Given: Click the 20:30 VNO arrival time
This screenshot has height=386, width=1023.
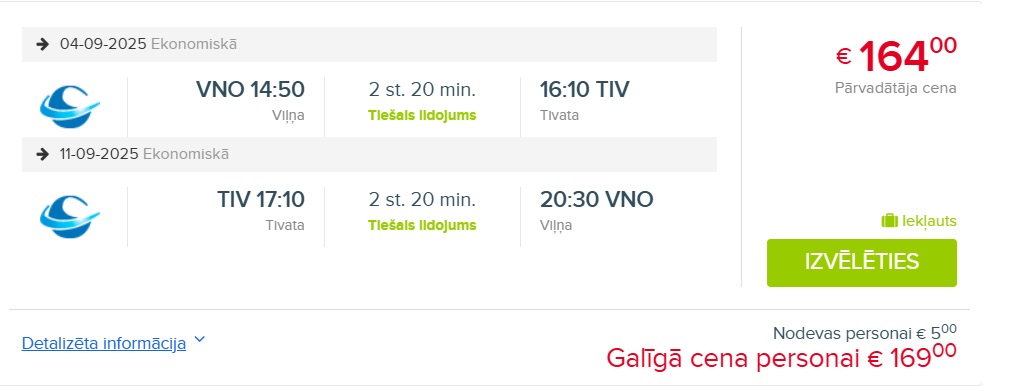Looking at the screenshot, I should pyautogui.click(x=596, y=200).
